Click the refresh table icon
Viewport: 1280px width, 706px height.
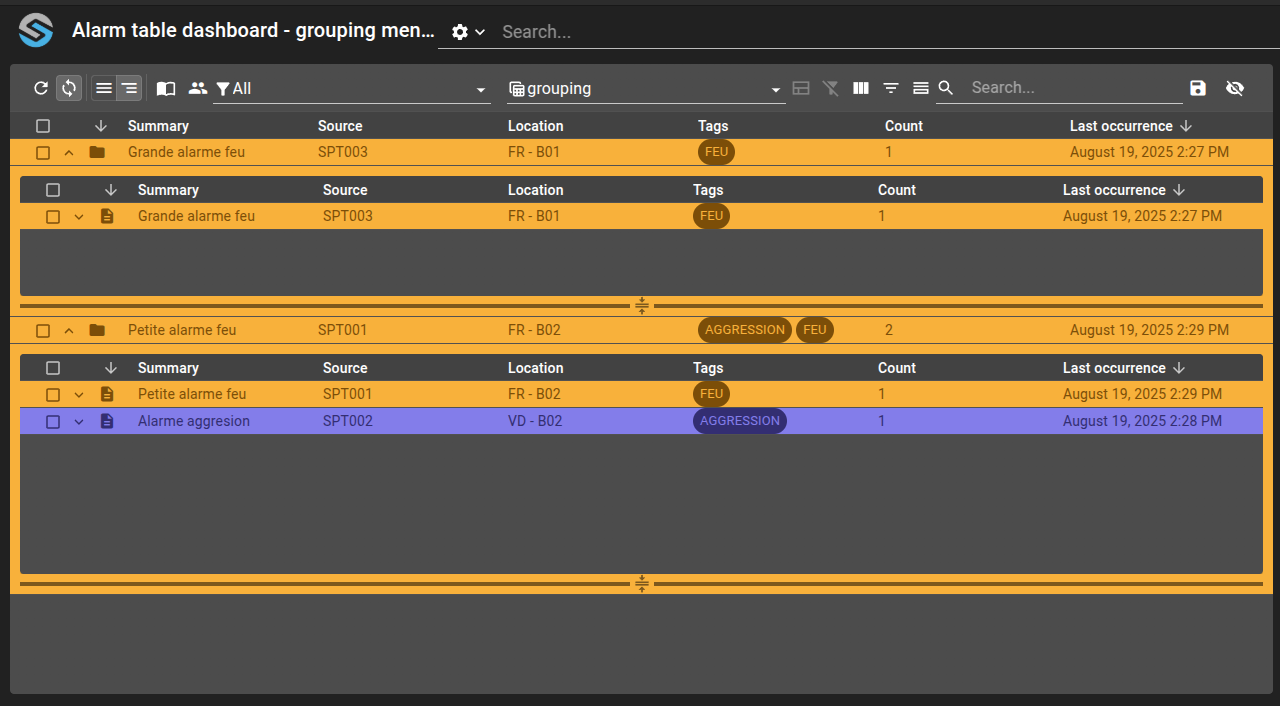coord(41,88)
